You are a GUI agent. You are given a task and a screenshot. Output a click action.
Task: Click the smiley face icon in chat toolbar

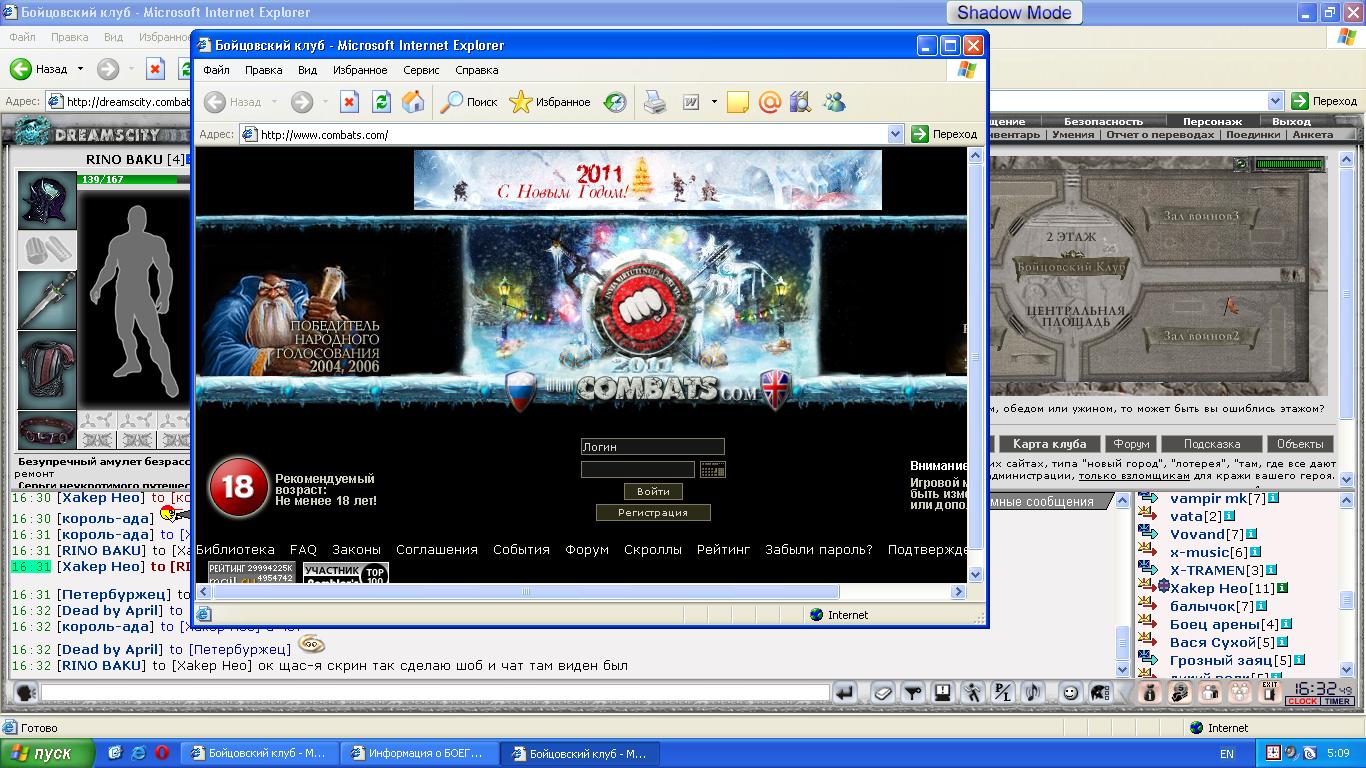tap(1071, 692)
